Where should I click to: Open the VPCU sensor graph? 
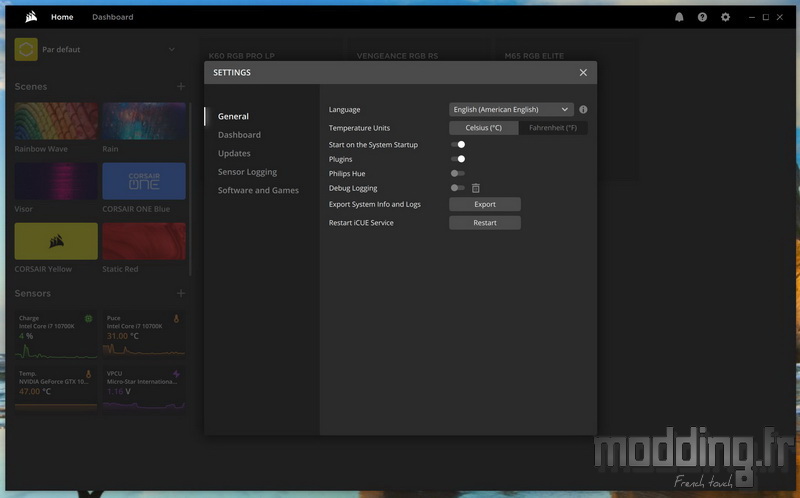[144, 406]
